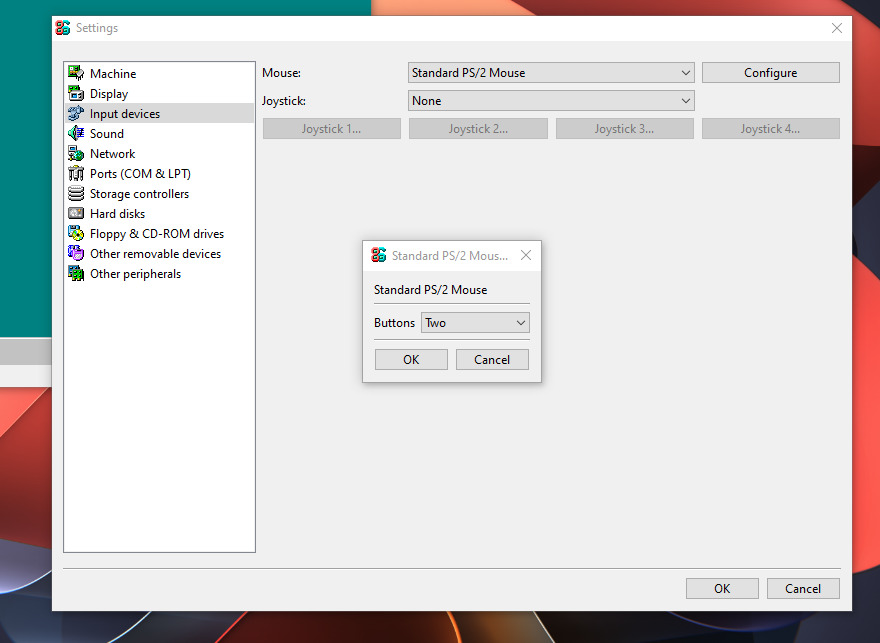Click the Configure button for mouse
Viewport: 880px width, 643px height.
click(771, 72)
